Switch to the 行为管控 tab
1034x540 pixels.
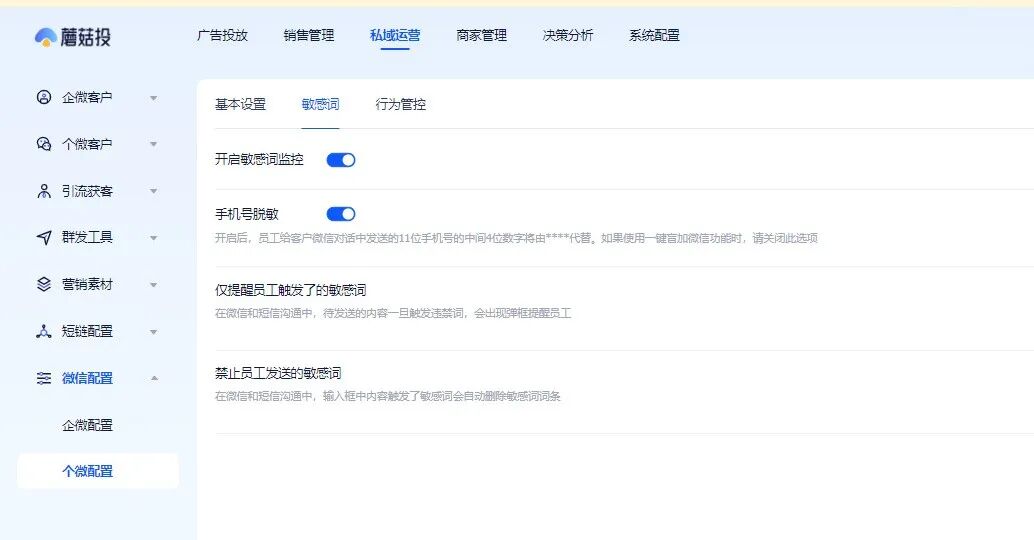(x=400, y=104)
